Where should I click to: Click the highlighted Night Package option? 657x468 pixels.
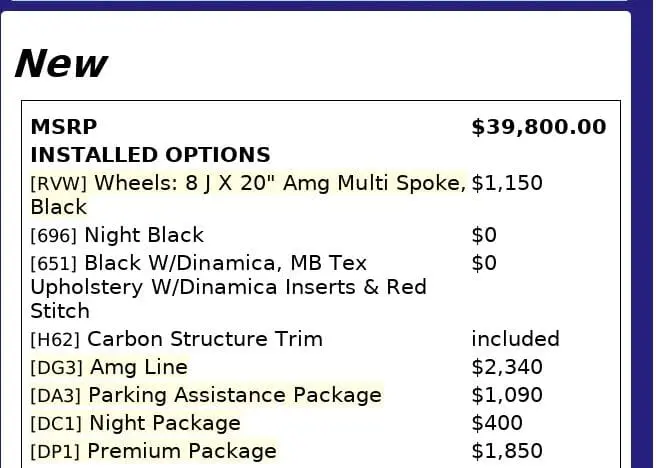click(x=164, y=423)
